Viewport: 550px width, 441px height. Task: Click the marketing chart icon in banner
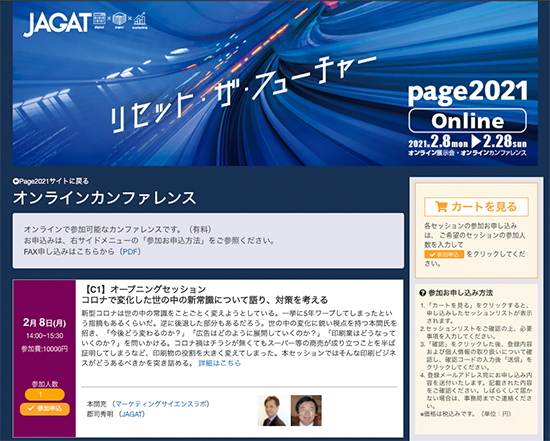pos(140,20)
